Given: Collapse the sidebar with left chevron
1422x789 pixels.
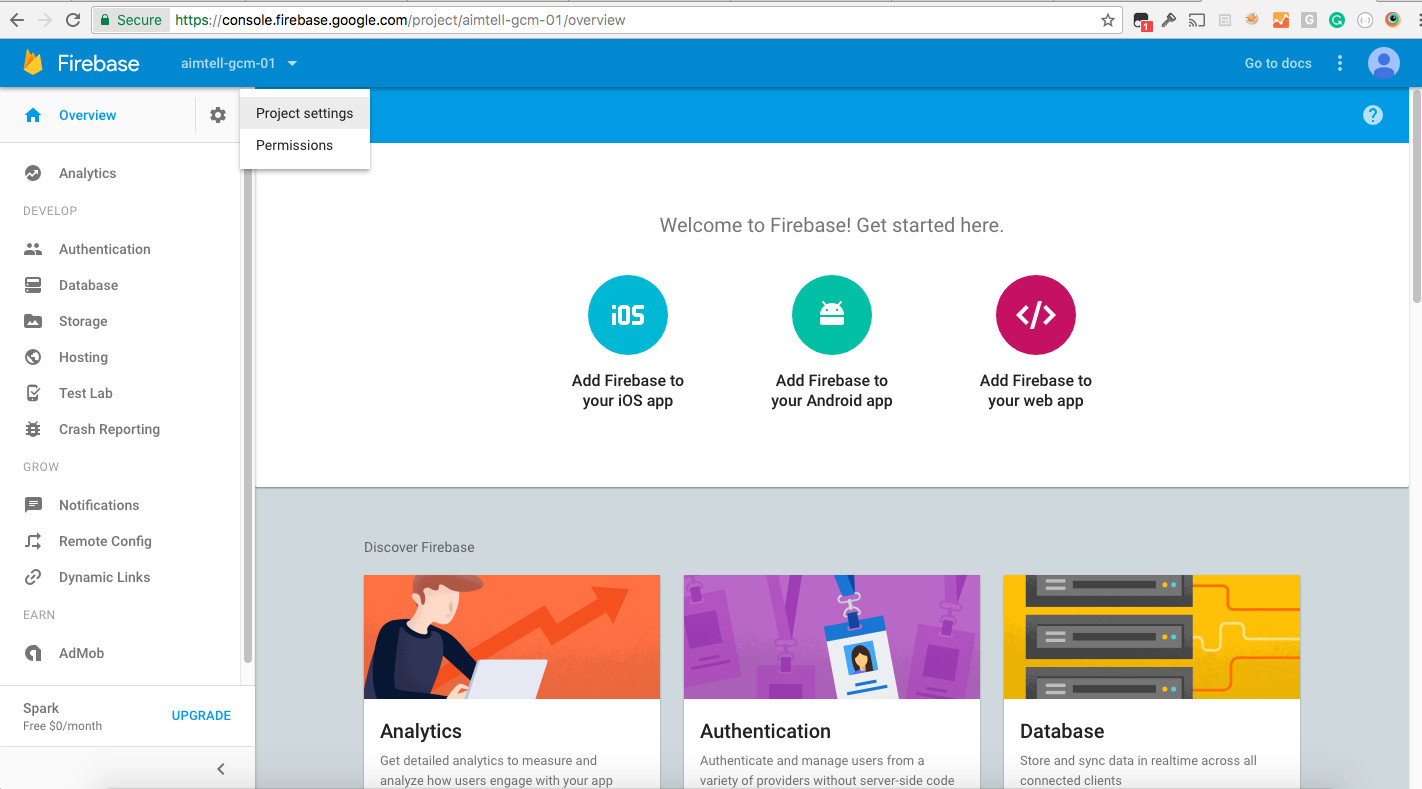Looking at the screenshot, I should click(221, 769).
